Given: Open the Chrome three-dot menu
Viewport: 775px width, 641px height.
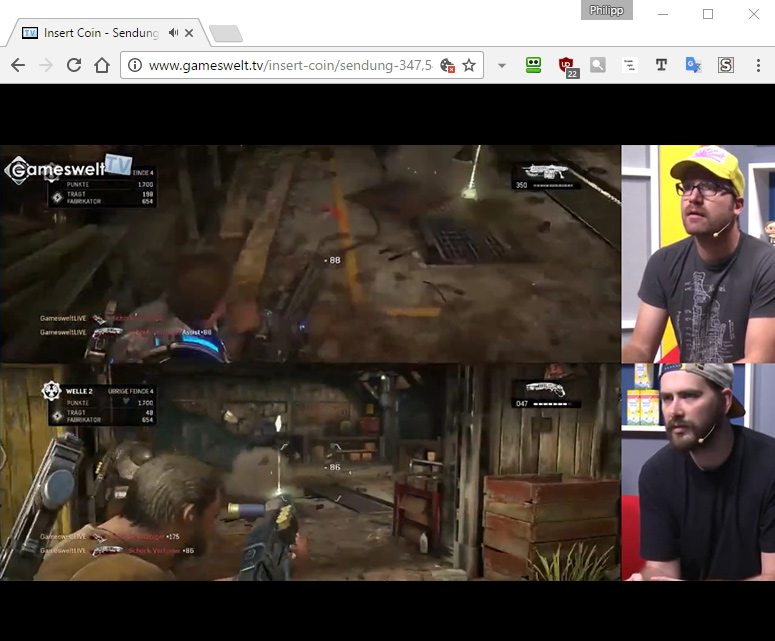Looking at the screenshot, I should click(x=758, y=65).
